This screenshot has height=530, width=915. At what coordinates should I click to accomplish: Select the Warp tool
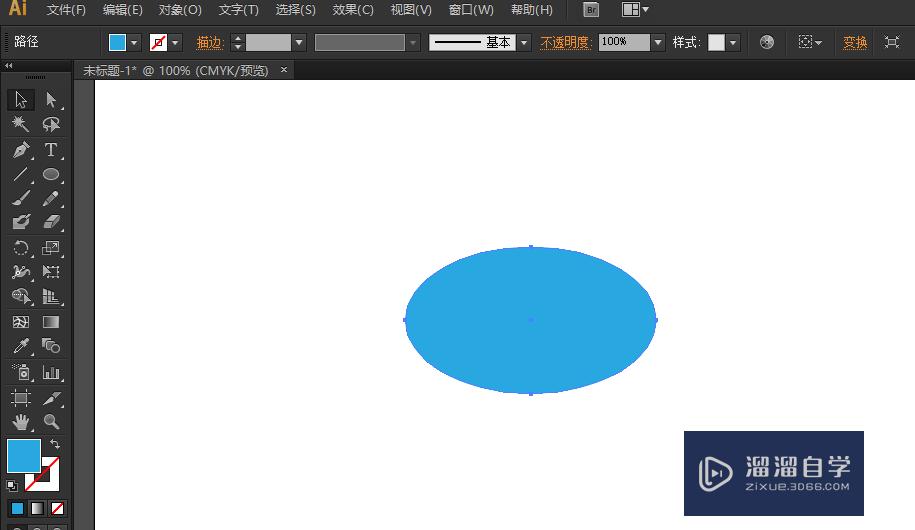tap(21, 272)
